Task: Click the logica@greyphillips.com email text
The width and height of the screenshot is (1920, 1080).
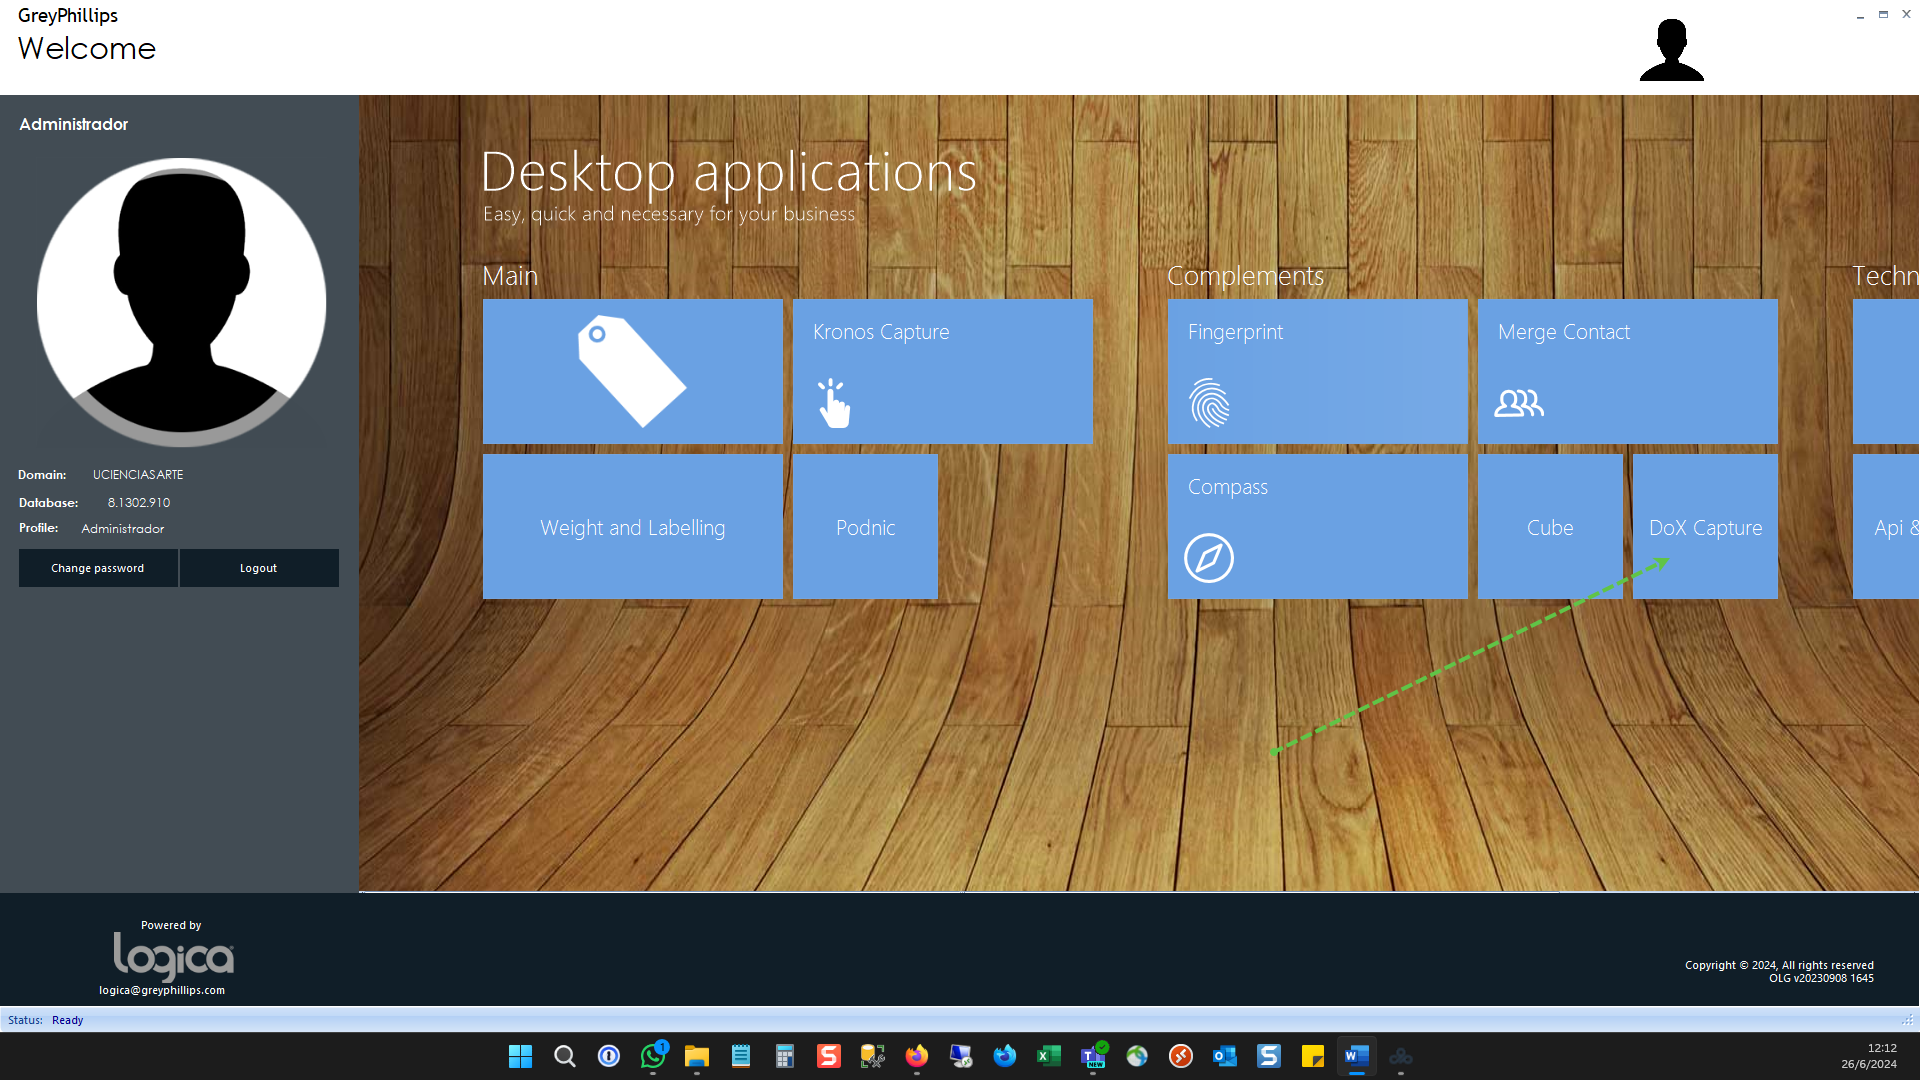Action: pyautogui.click(x=162, y=990)
